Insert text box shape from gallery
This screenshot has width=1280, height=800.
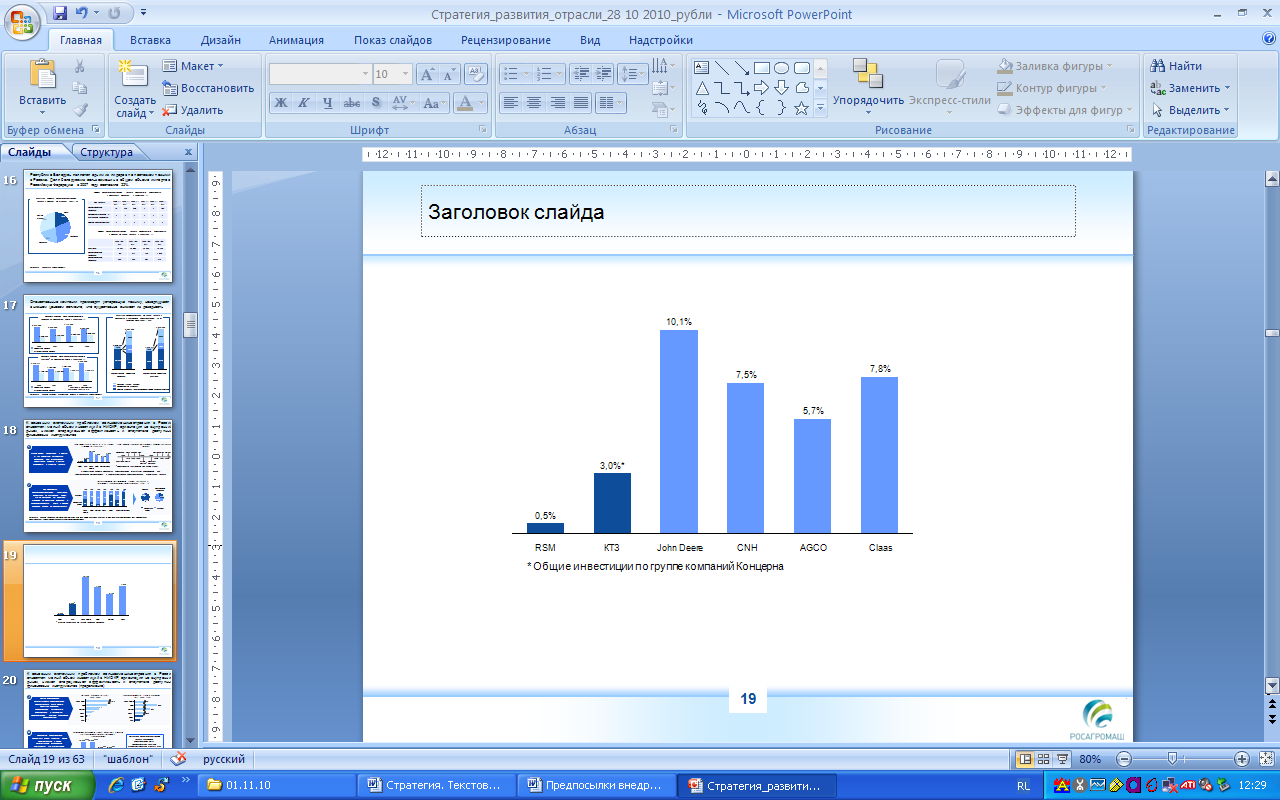click(701, 67)
